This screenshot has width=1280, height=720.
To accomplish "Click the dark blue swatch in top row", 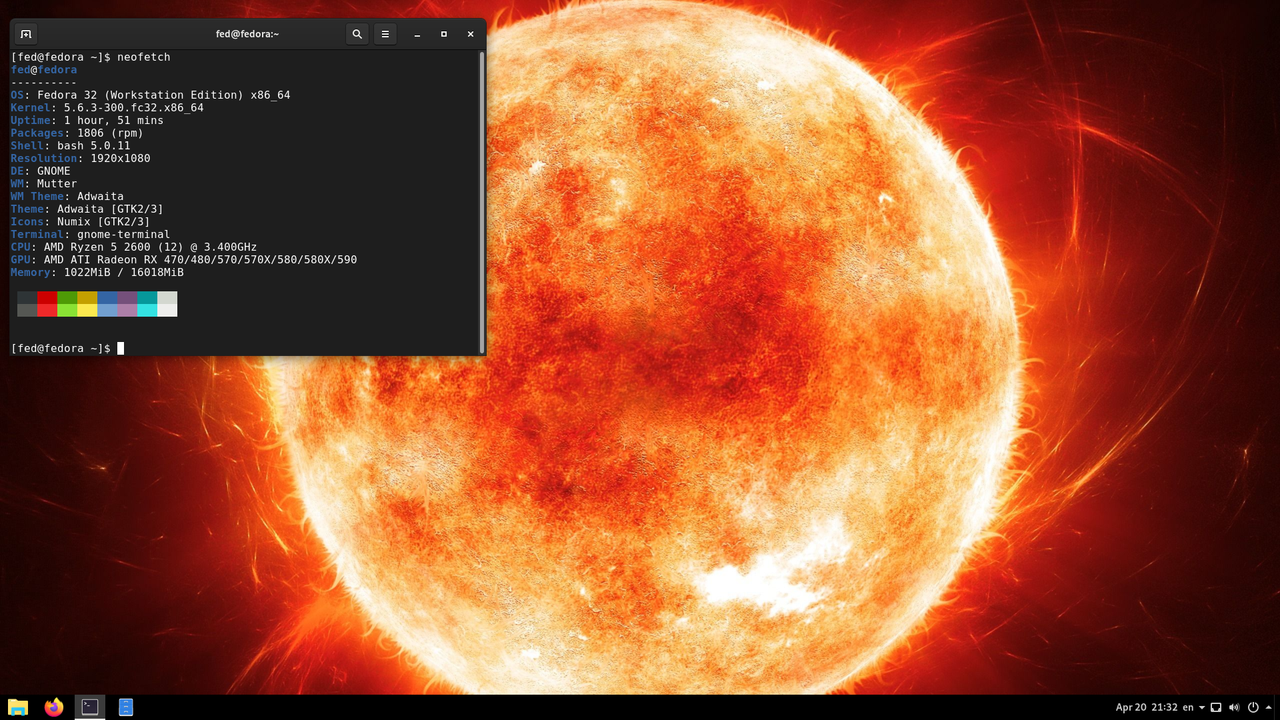I will pyautogui.click(x=107, y=297).
